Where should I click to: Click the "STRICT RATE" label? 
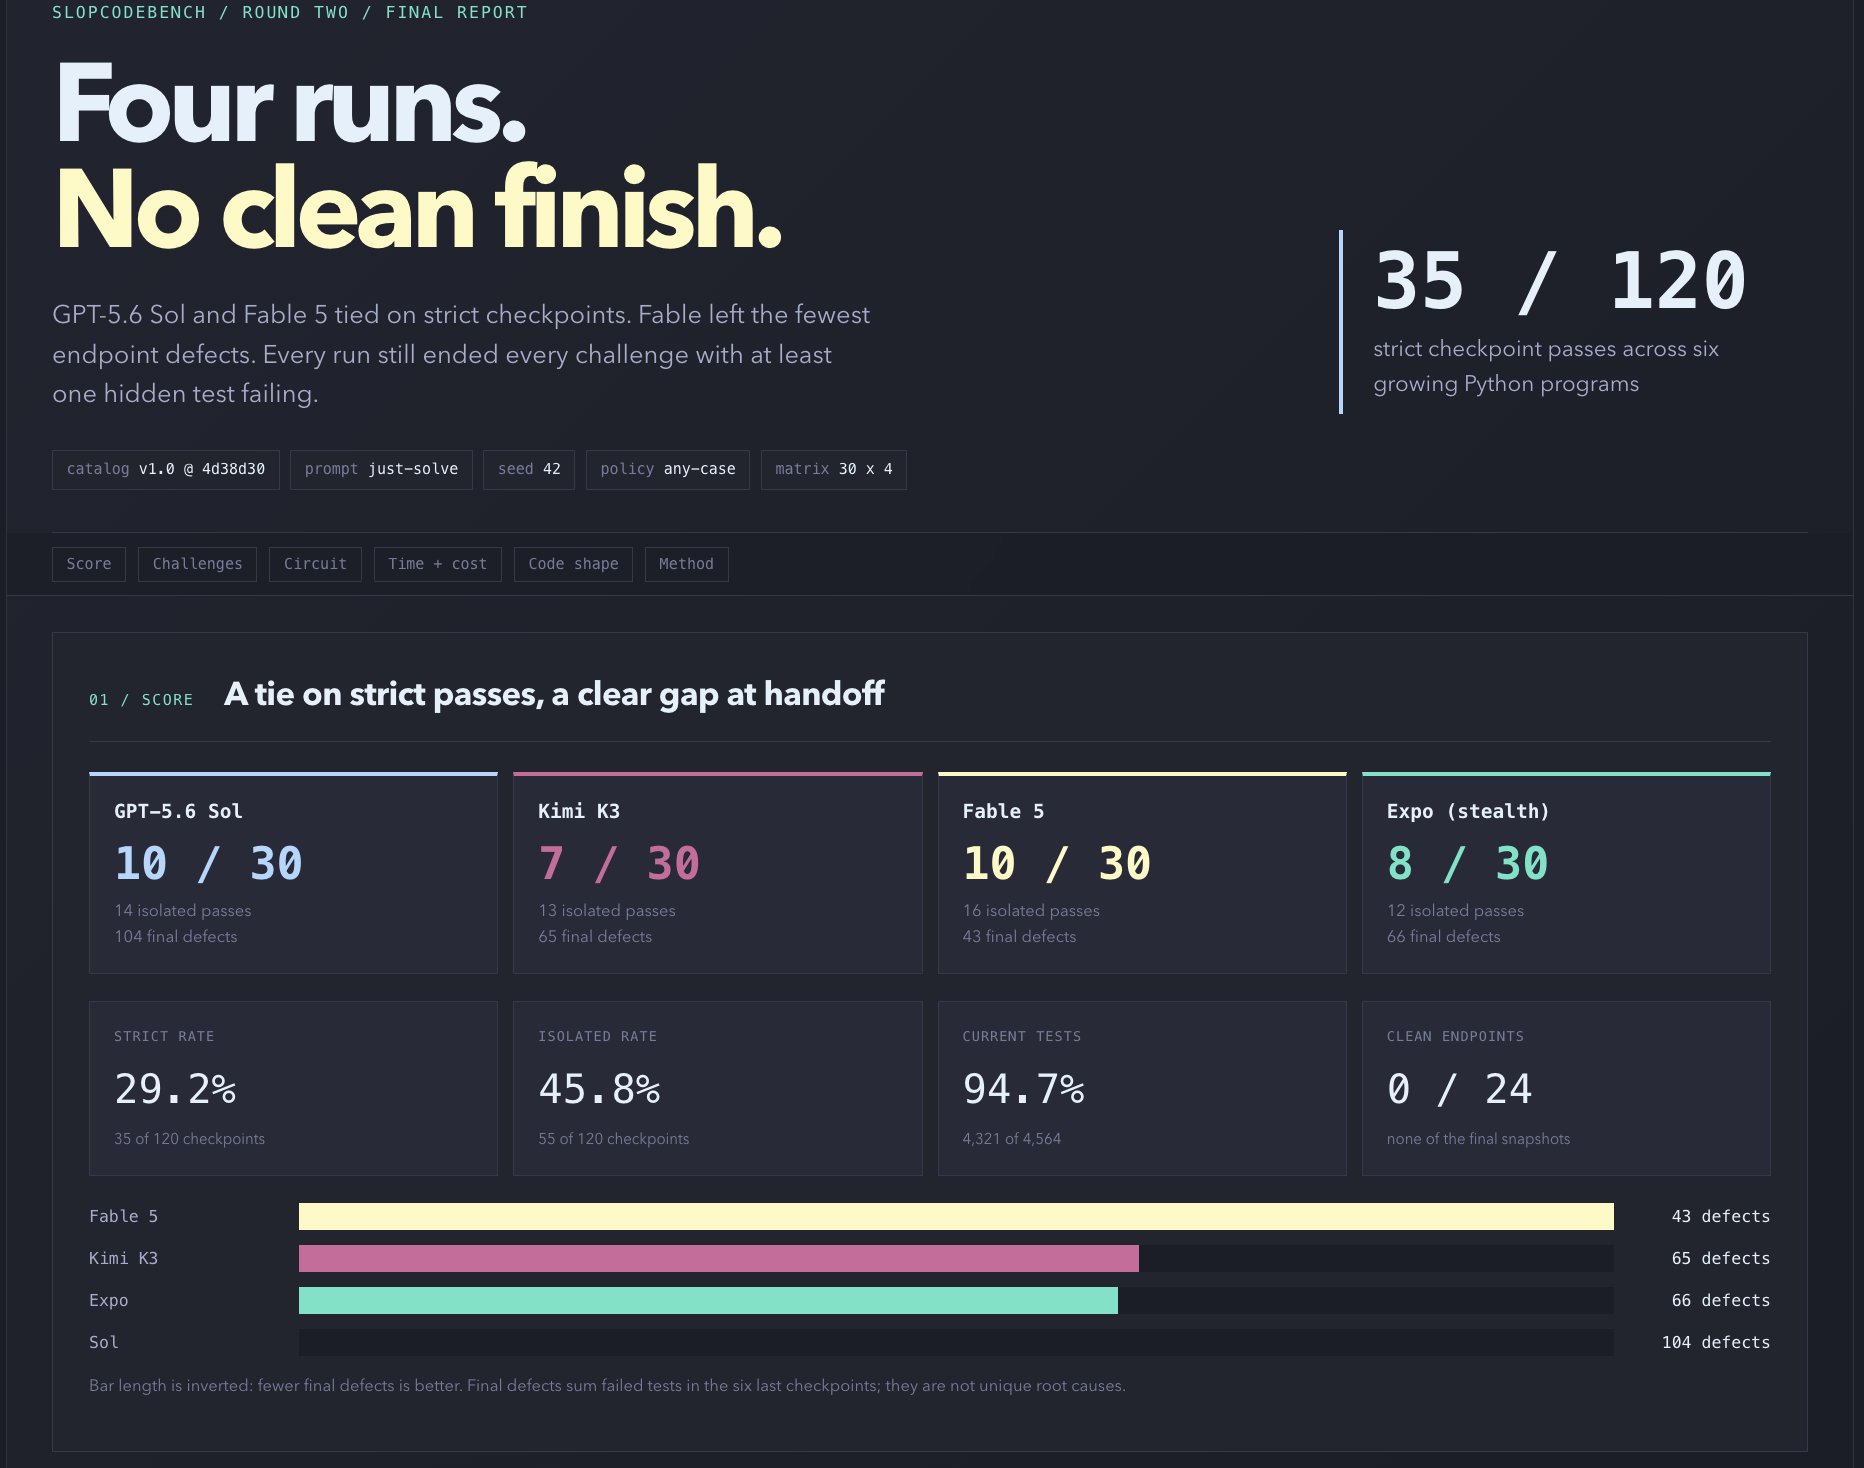pos(164,1036)
